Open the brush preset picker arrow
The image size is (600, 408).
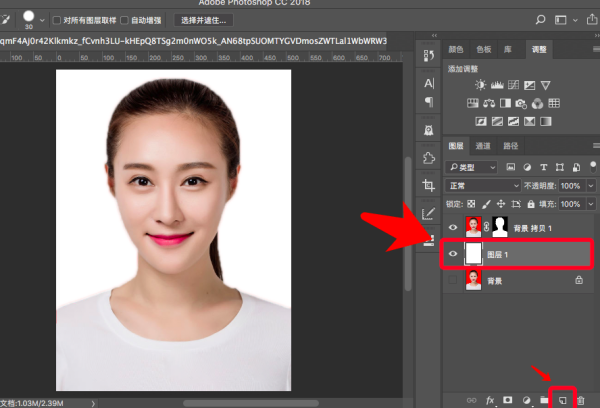point(42,20)
